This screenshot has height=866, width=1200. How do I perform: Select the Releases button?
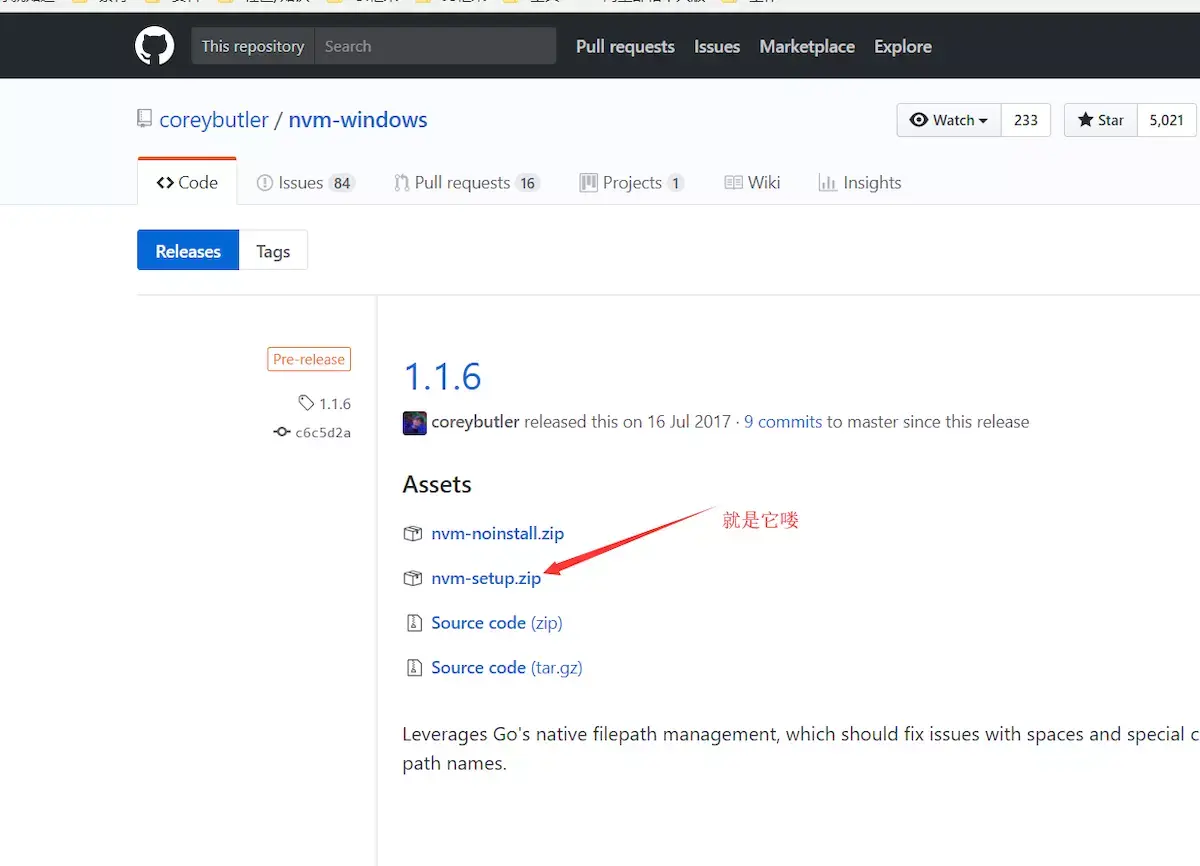click(188, 251)
